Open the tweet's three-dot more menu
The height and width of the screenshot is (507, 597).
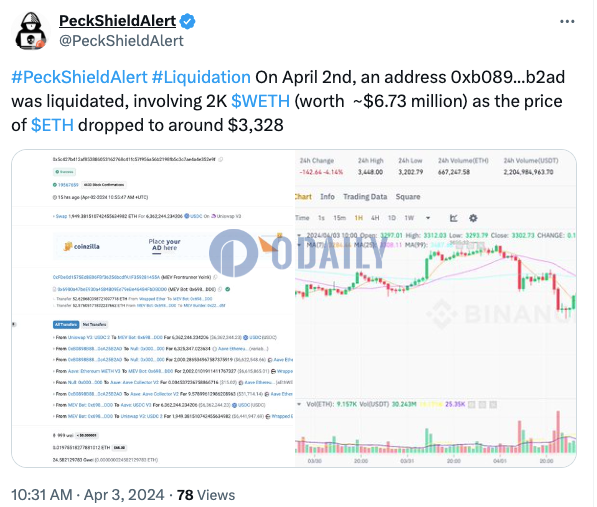[567, 22]
